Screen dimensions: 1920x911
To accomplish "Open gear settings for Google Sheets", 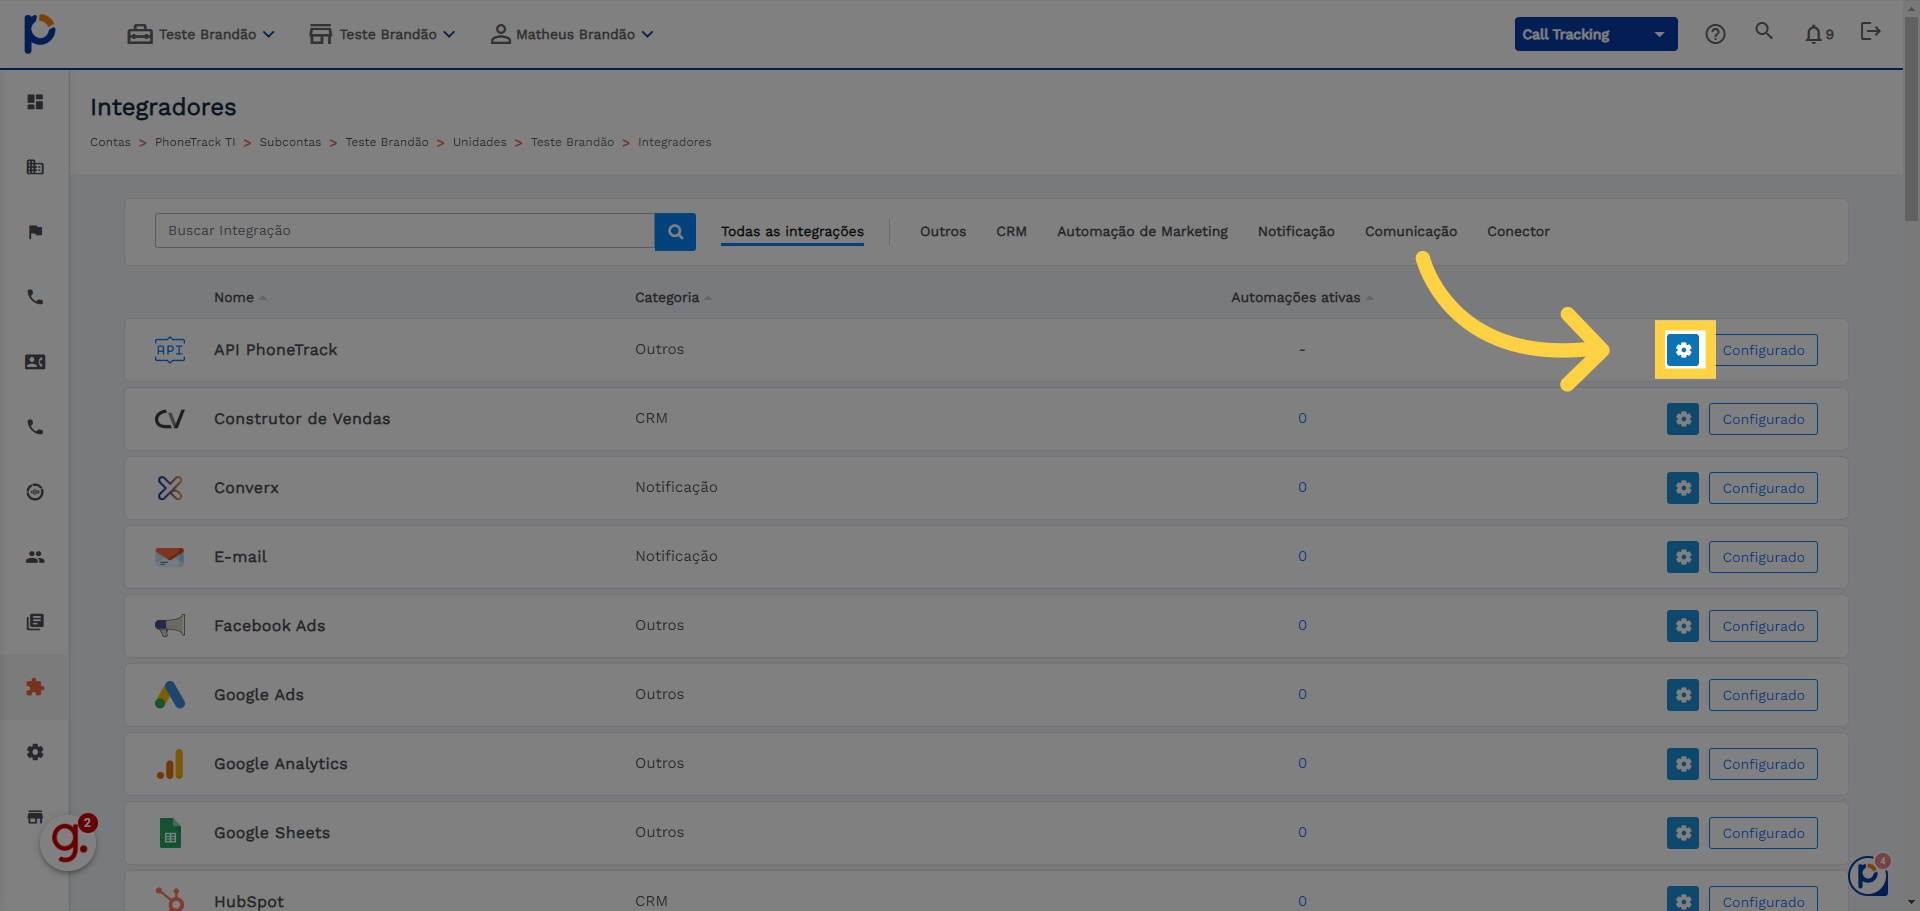I will point(1683,833).
